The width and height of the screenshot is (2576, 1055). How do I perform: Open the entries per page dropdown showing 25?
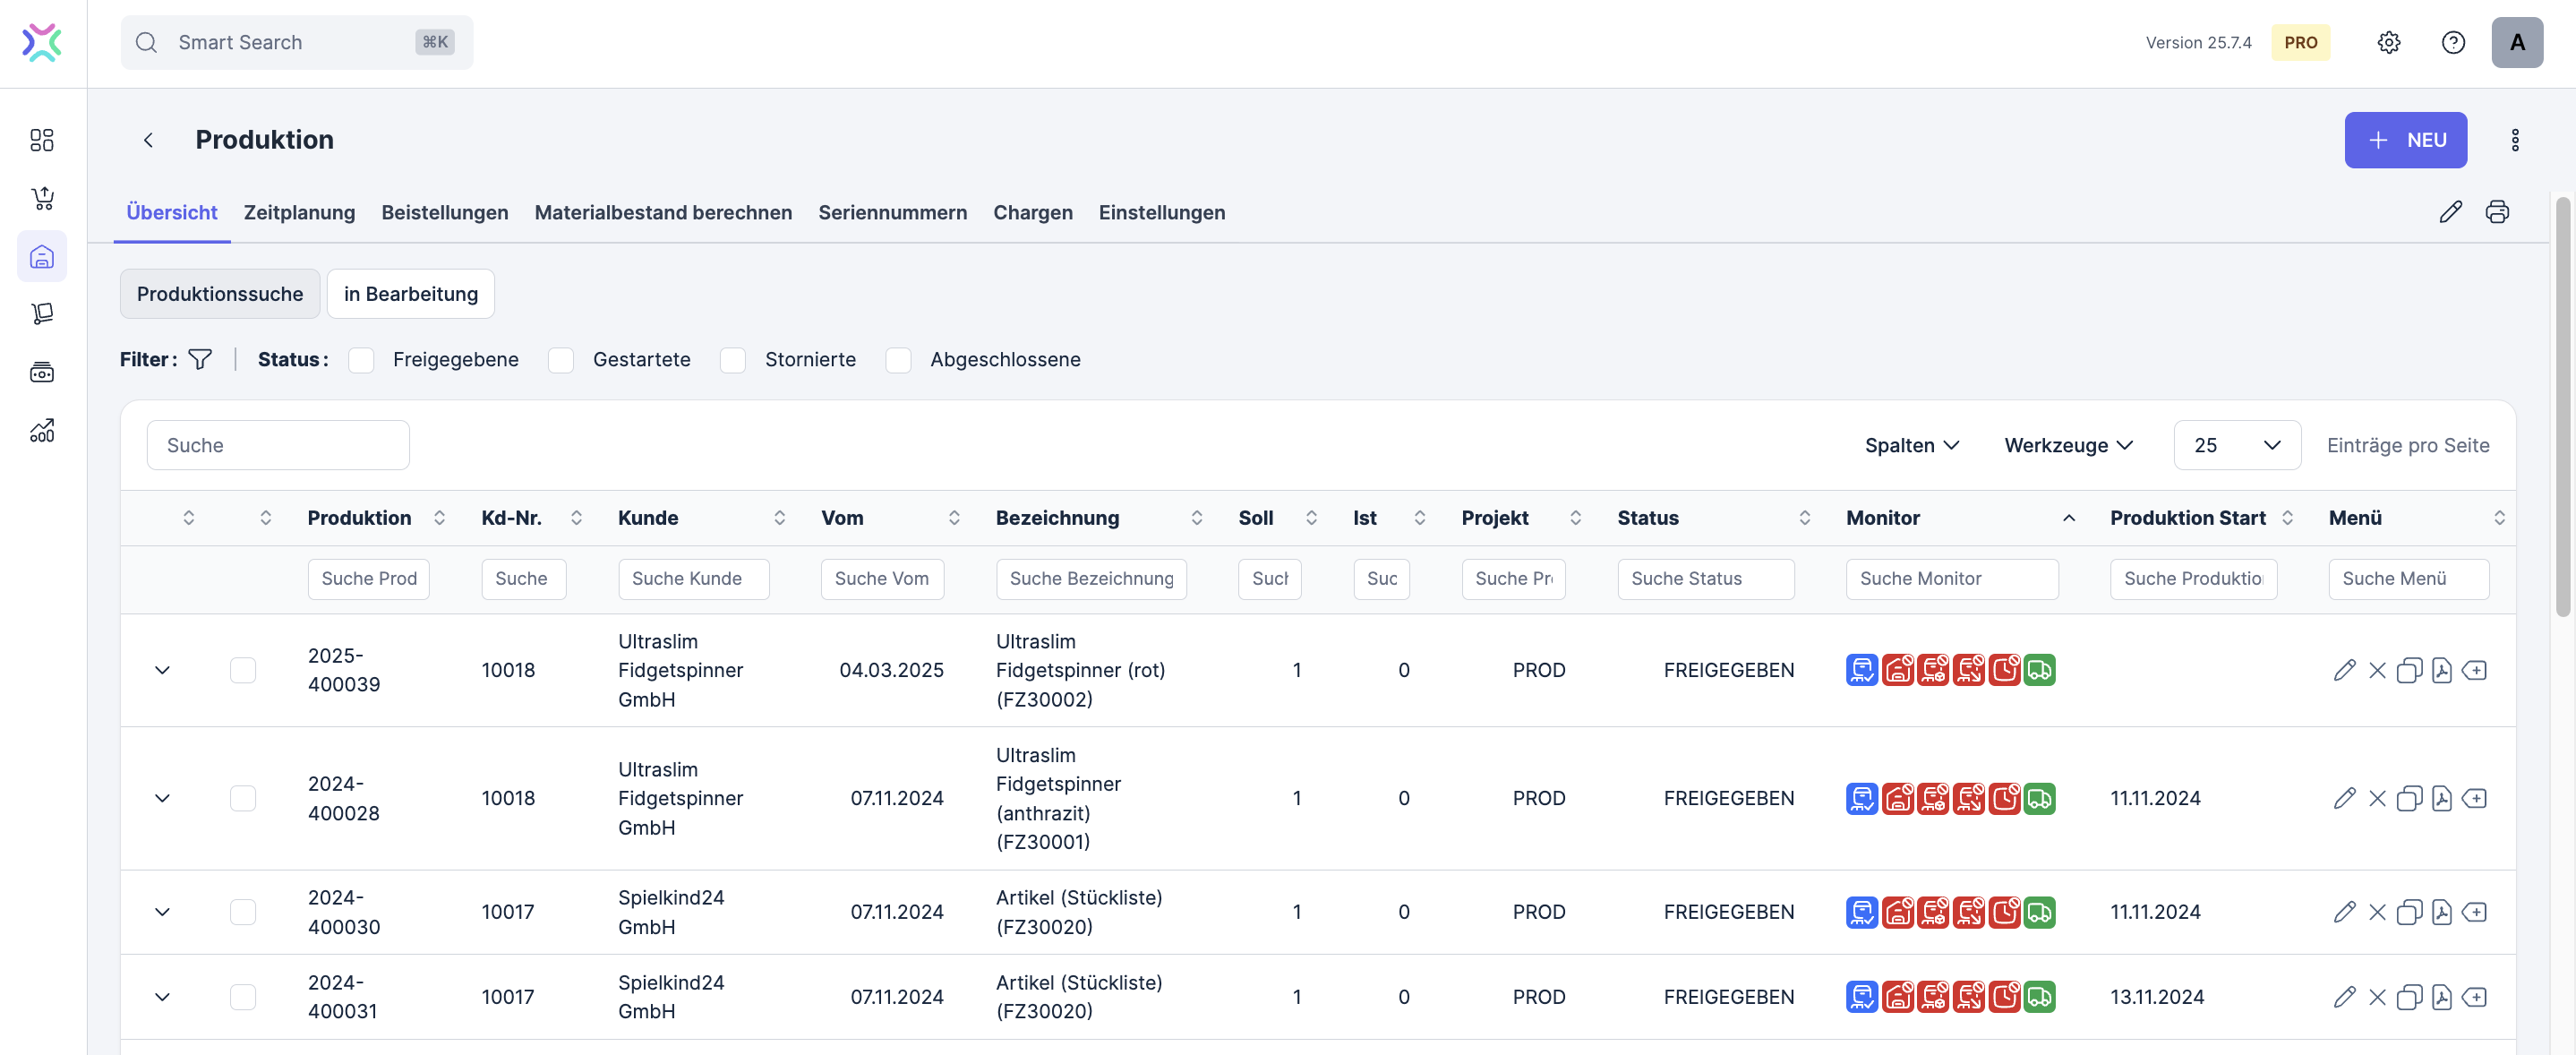point(2236,445)
